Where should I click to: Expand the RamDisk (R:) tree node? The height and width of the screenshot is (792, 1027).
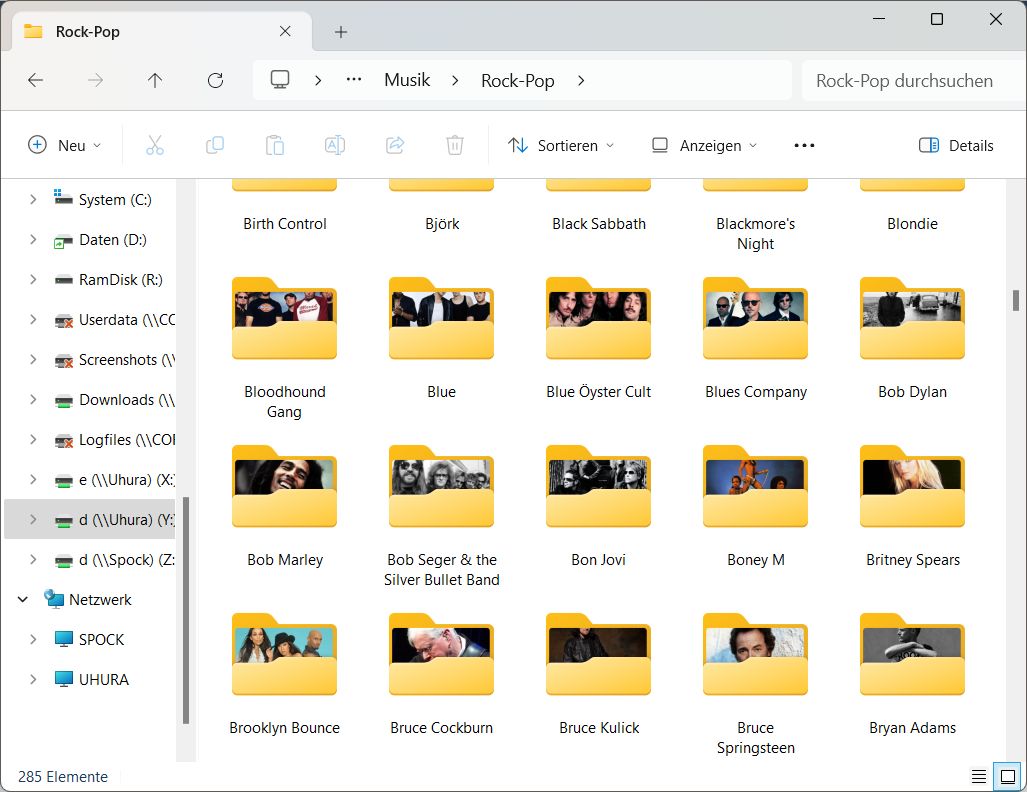tap(33, 280)
